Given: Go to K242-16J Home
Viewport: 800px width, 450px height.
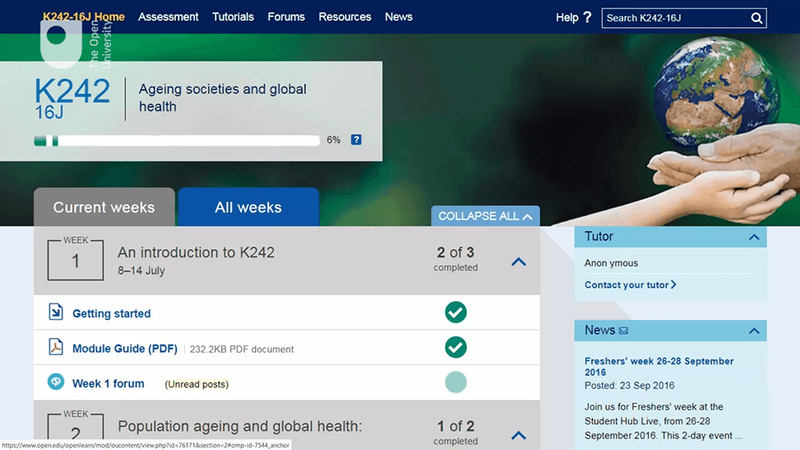Looking at the screenshot, I should 84,17.
